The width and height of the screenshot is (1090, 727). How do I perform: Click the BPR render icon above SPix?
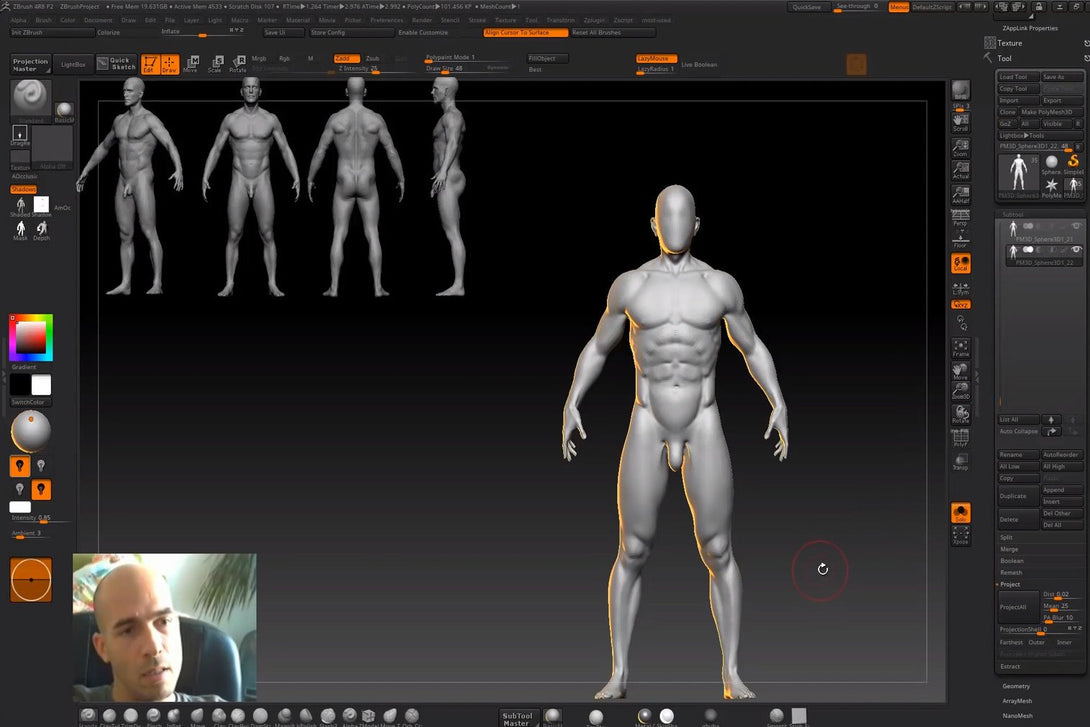(x=961, y=90)
